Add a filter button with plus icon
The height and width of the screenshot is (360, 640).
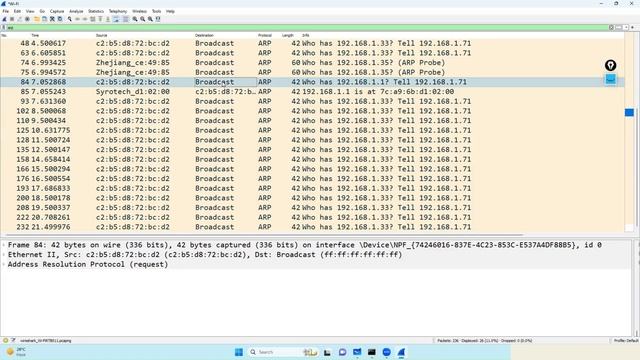point(633,27)
